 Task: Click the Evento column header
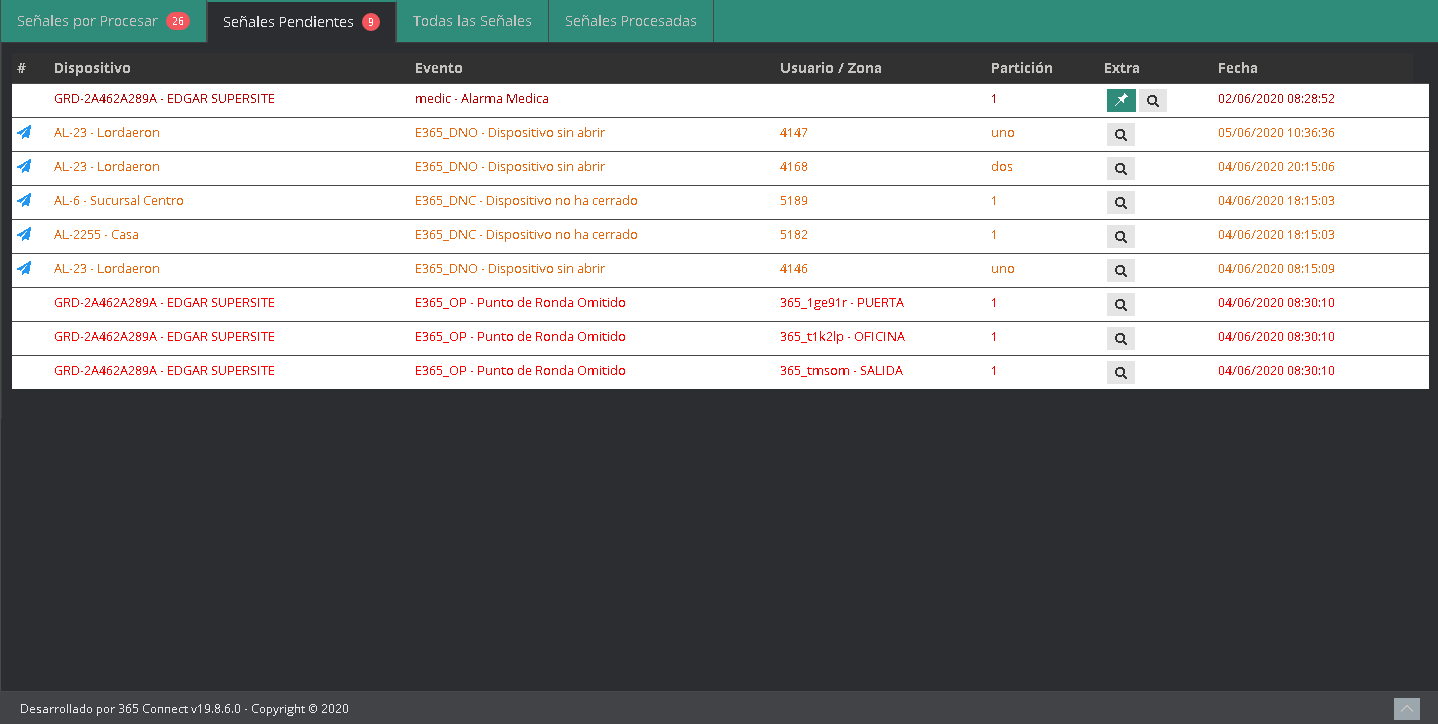[438, 68]
